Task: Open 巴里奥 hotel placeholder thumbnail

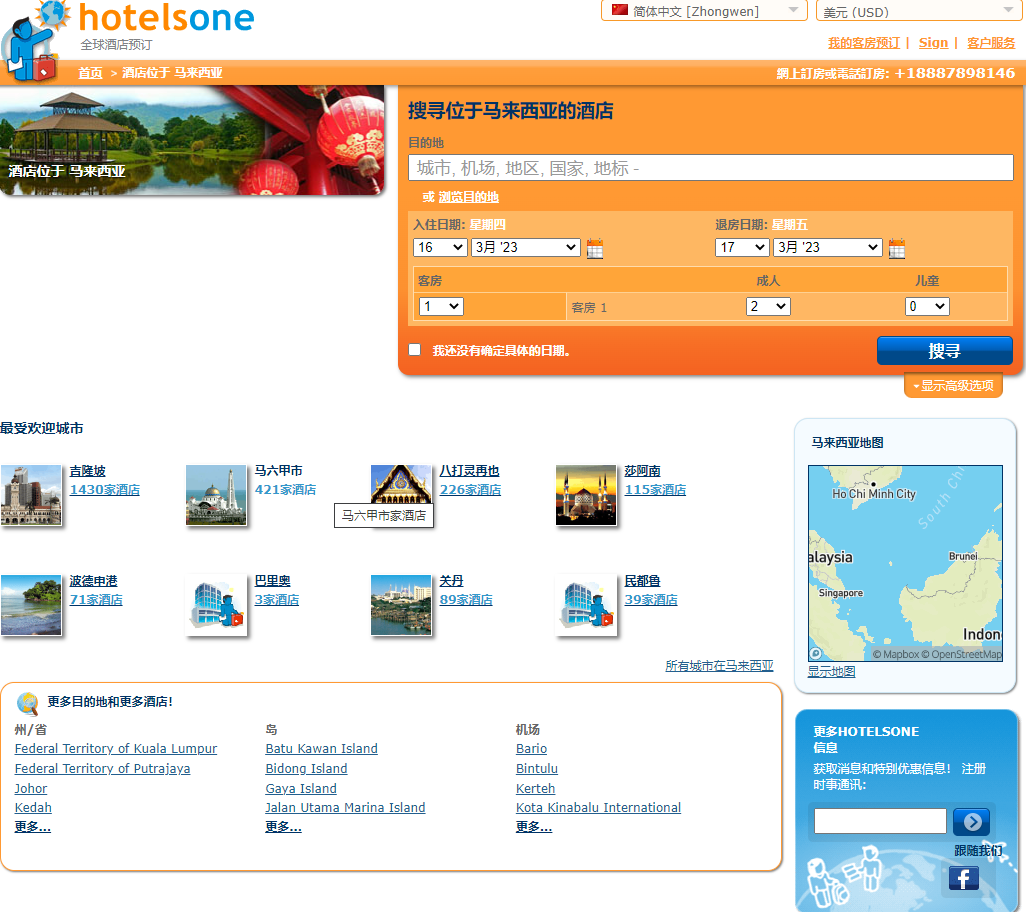Action: [x=216, y=605]
